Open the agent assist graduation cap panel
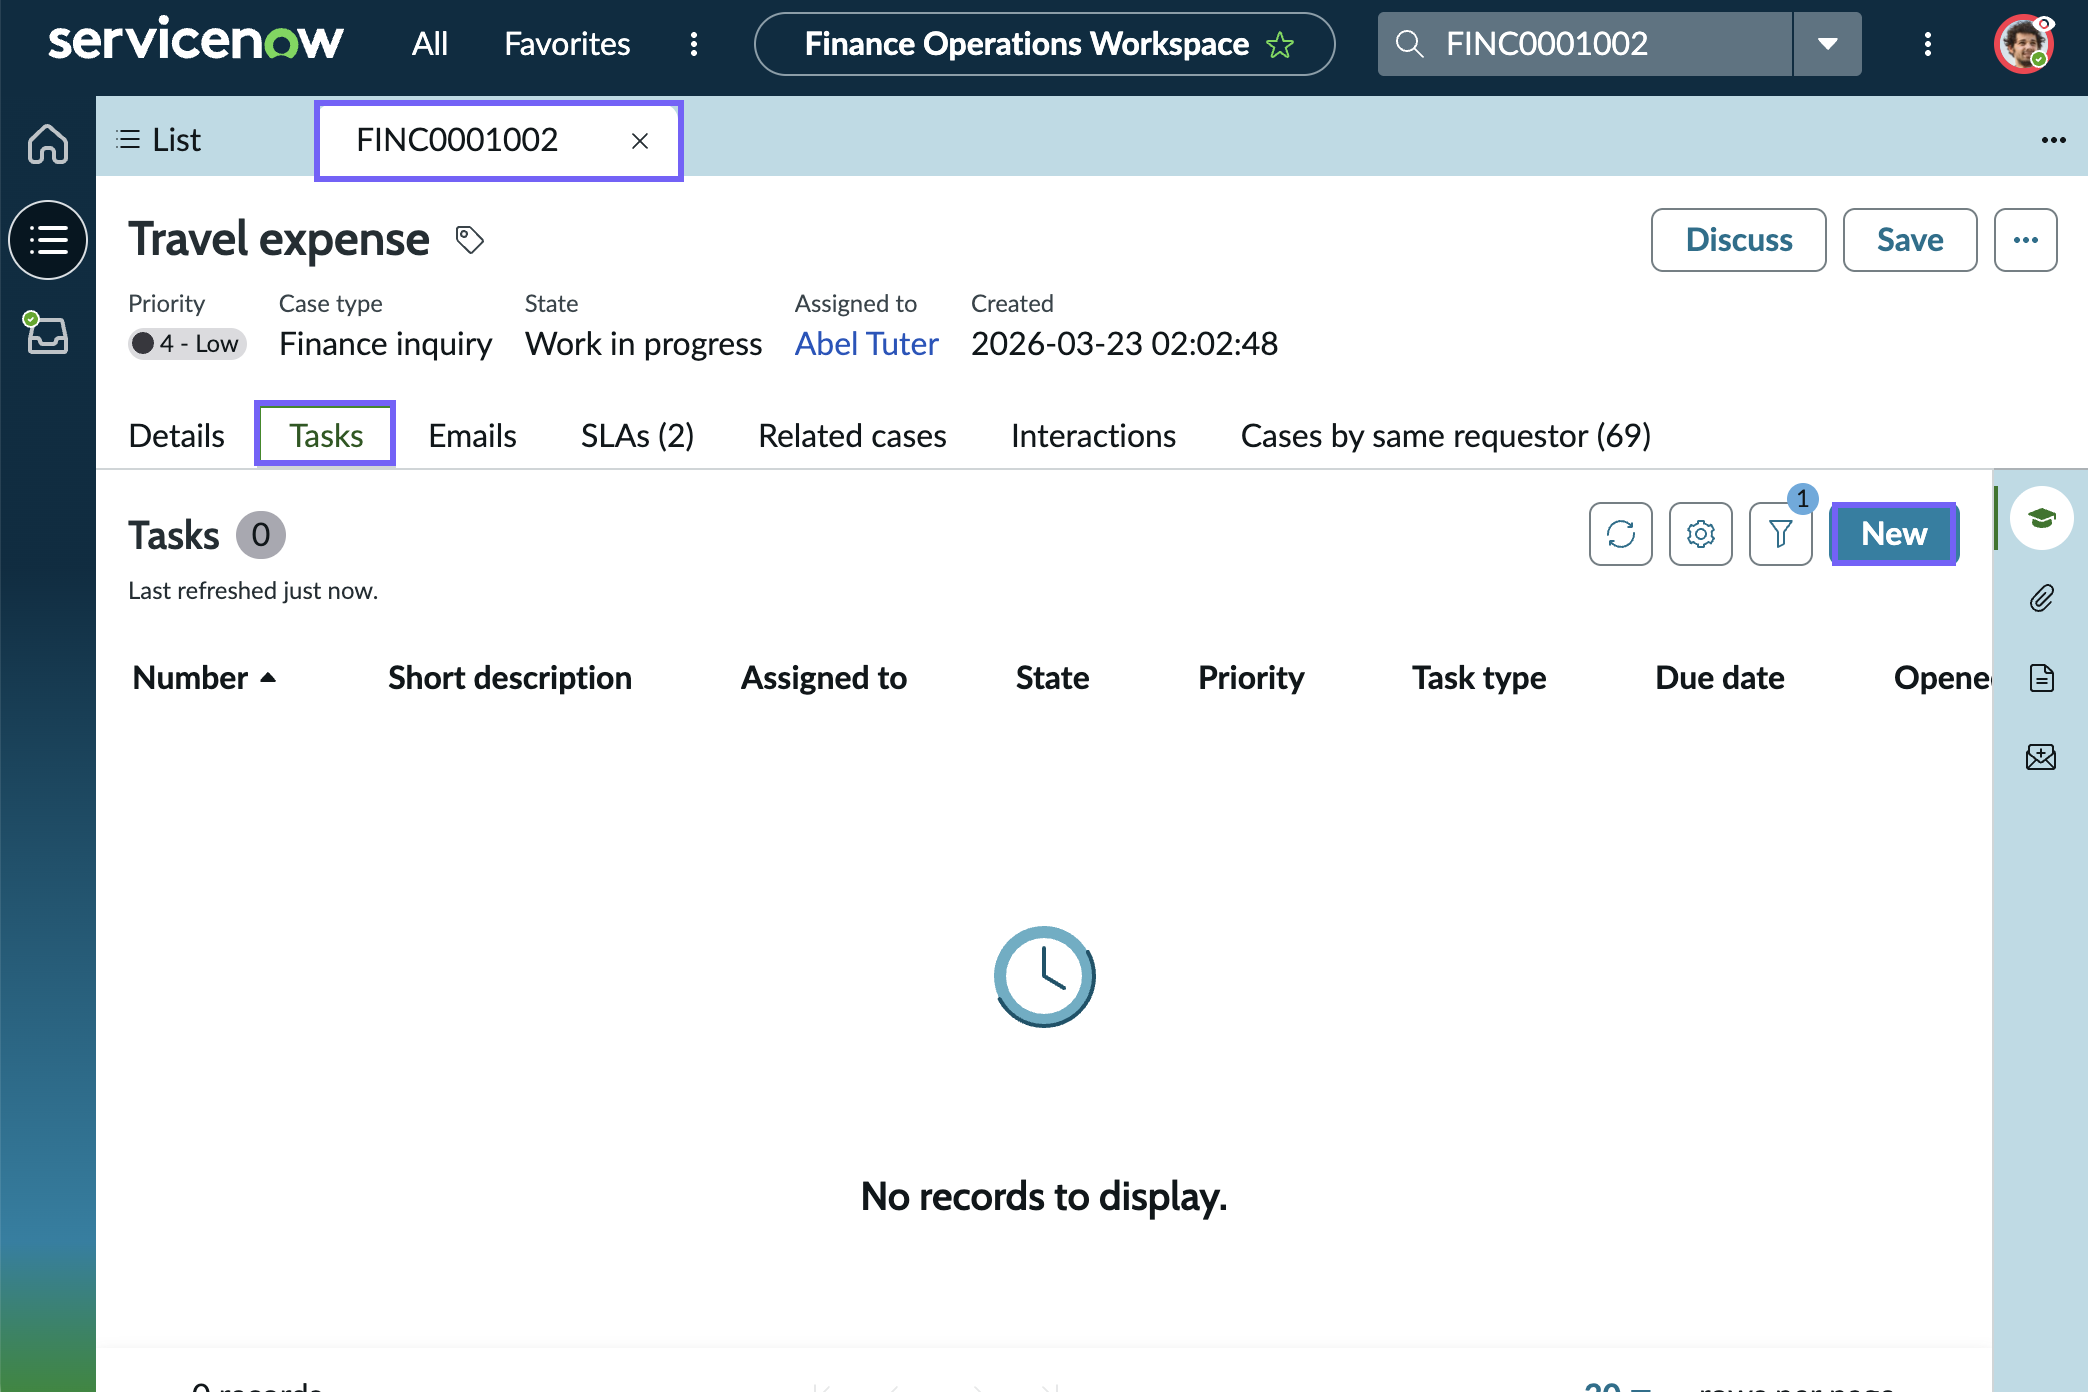 (2042, 518)
